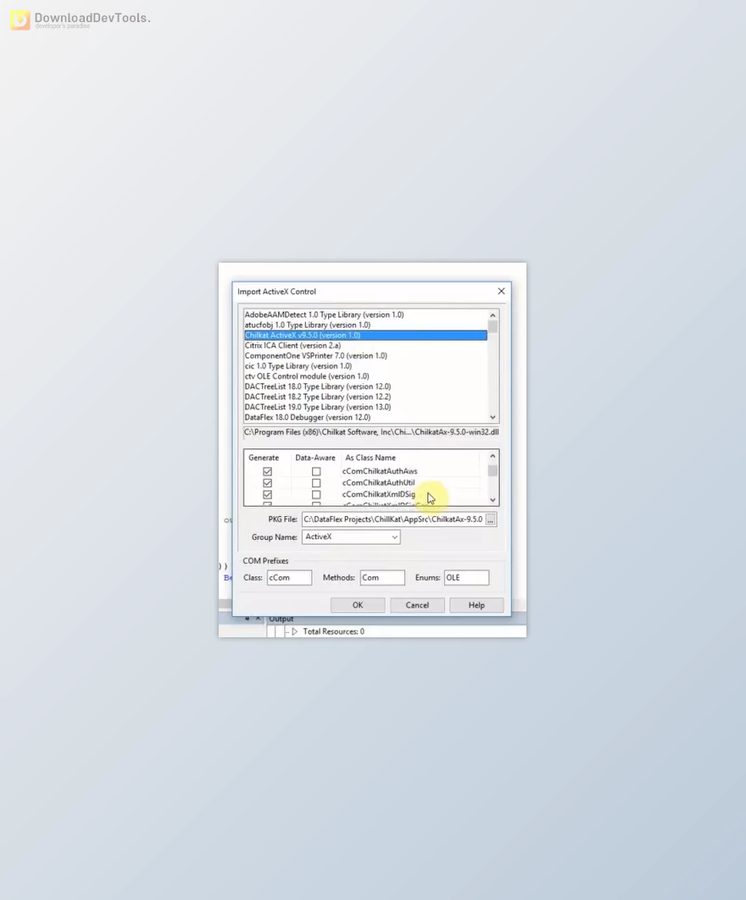This screenshot has height=900, width=746.
Task: Select Citrix ICA Client (version 2.a)
Action: [x=366, y=346]
